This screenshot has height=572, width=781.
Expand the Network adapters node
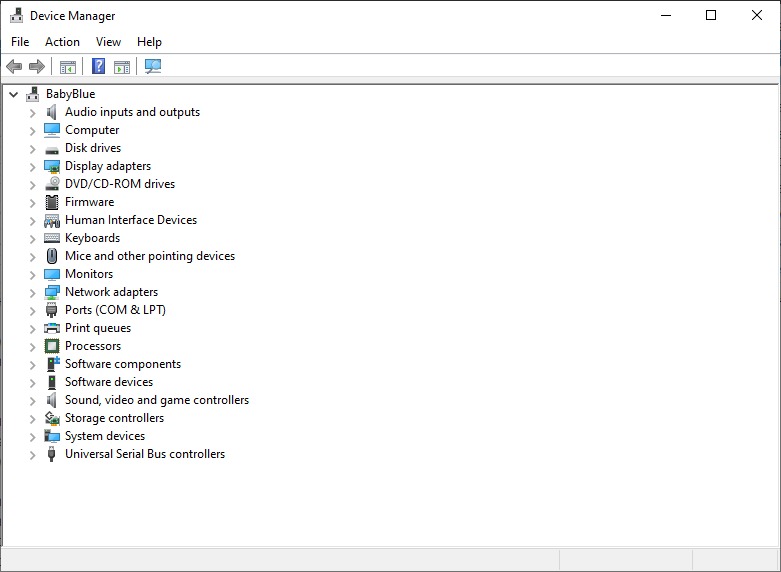tap(32, 292)
